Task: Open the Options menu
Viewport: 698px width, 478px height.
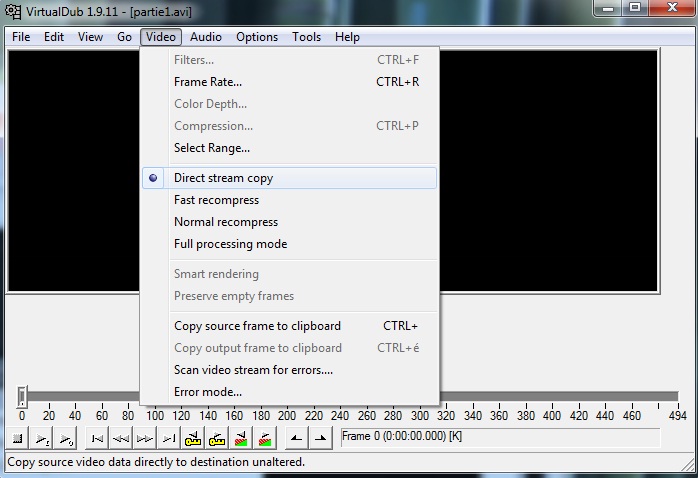Action: tap(257, 37)
